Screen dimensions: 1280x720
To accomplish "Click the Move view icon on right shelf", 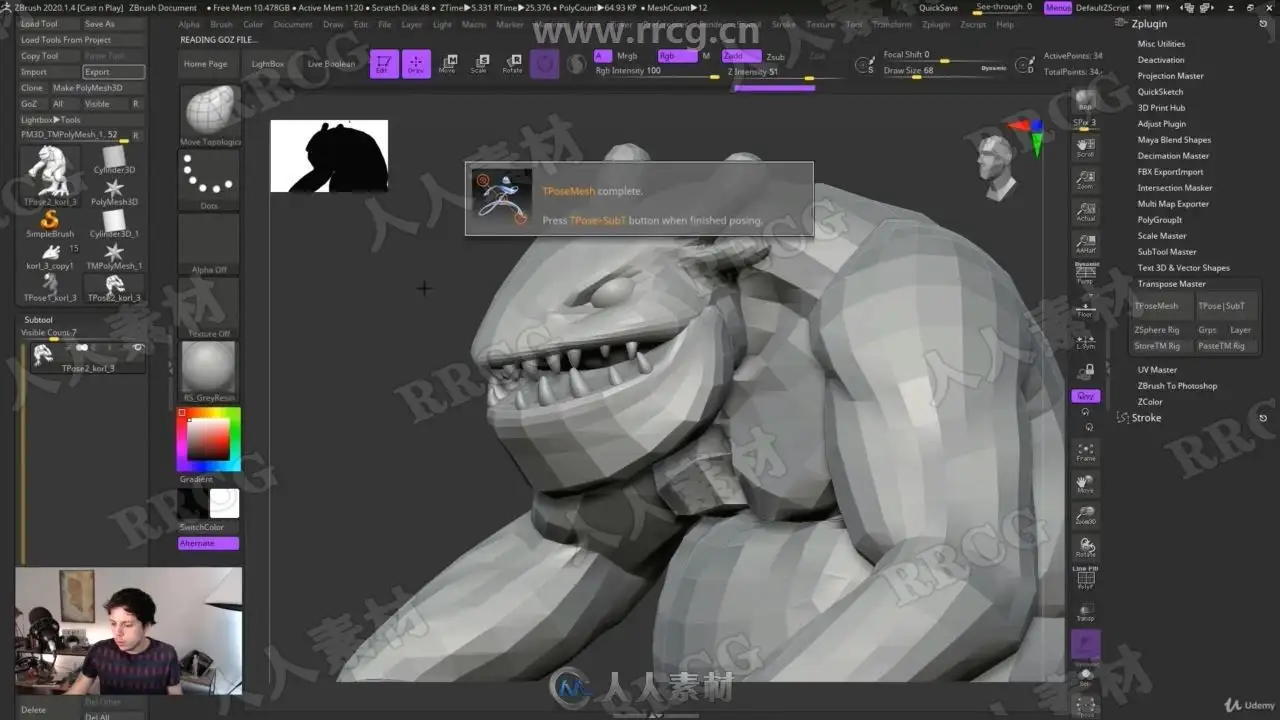I will [1085, 484].
